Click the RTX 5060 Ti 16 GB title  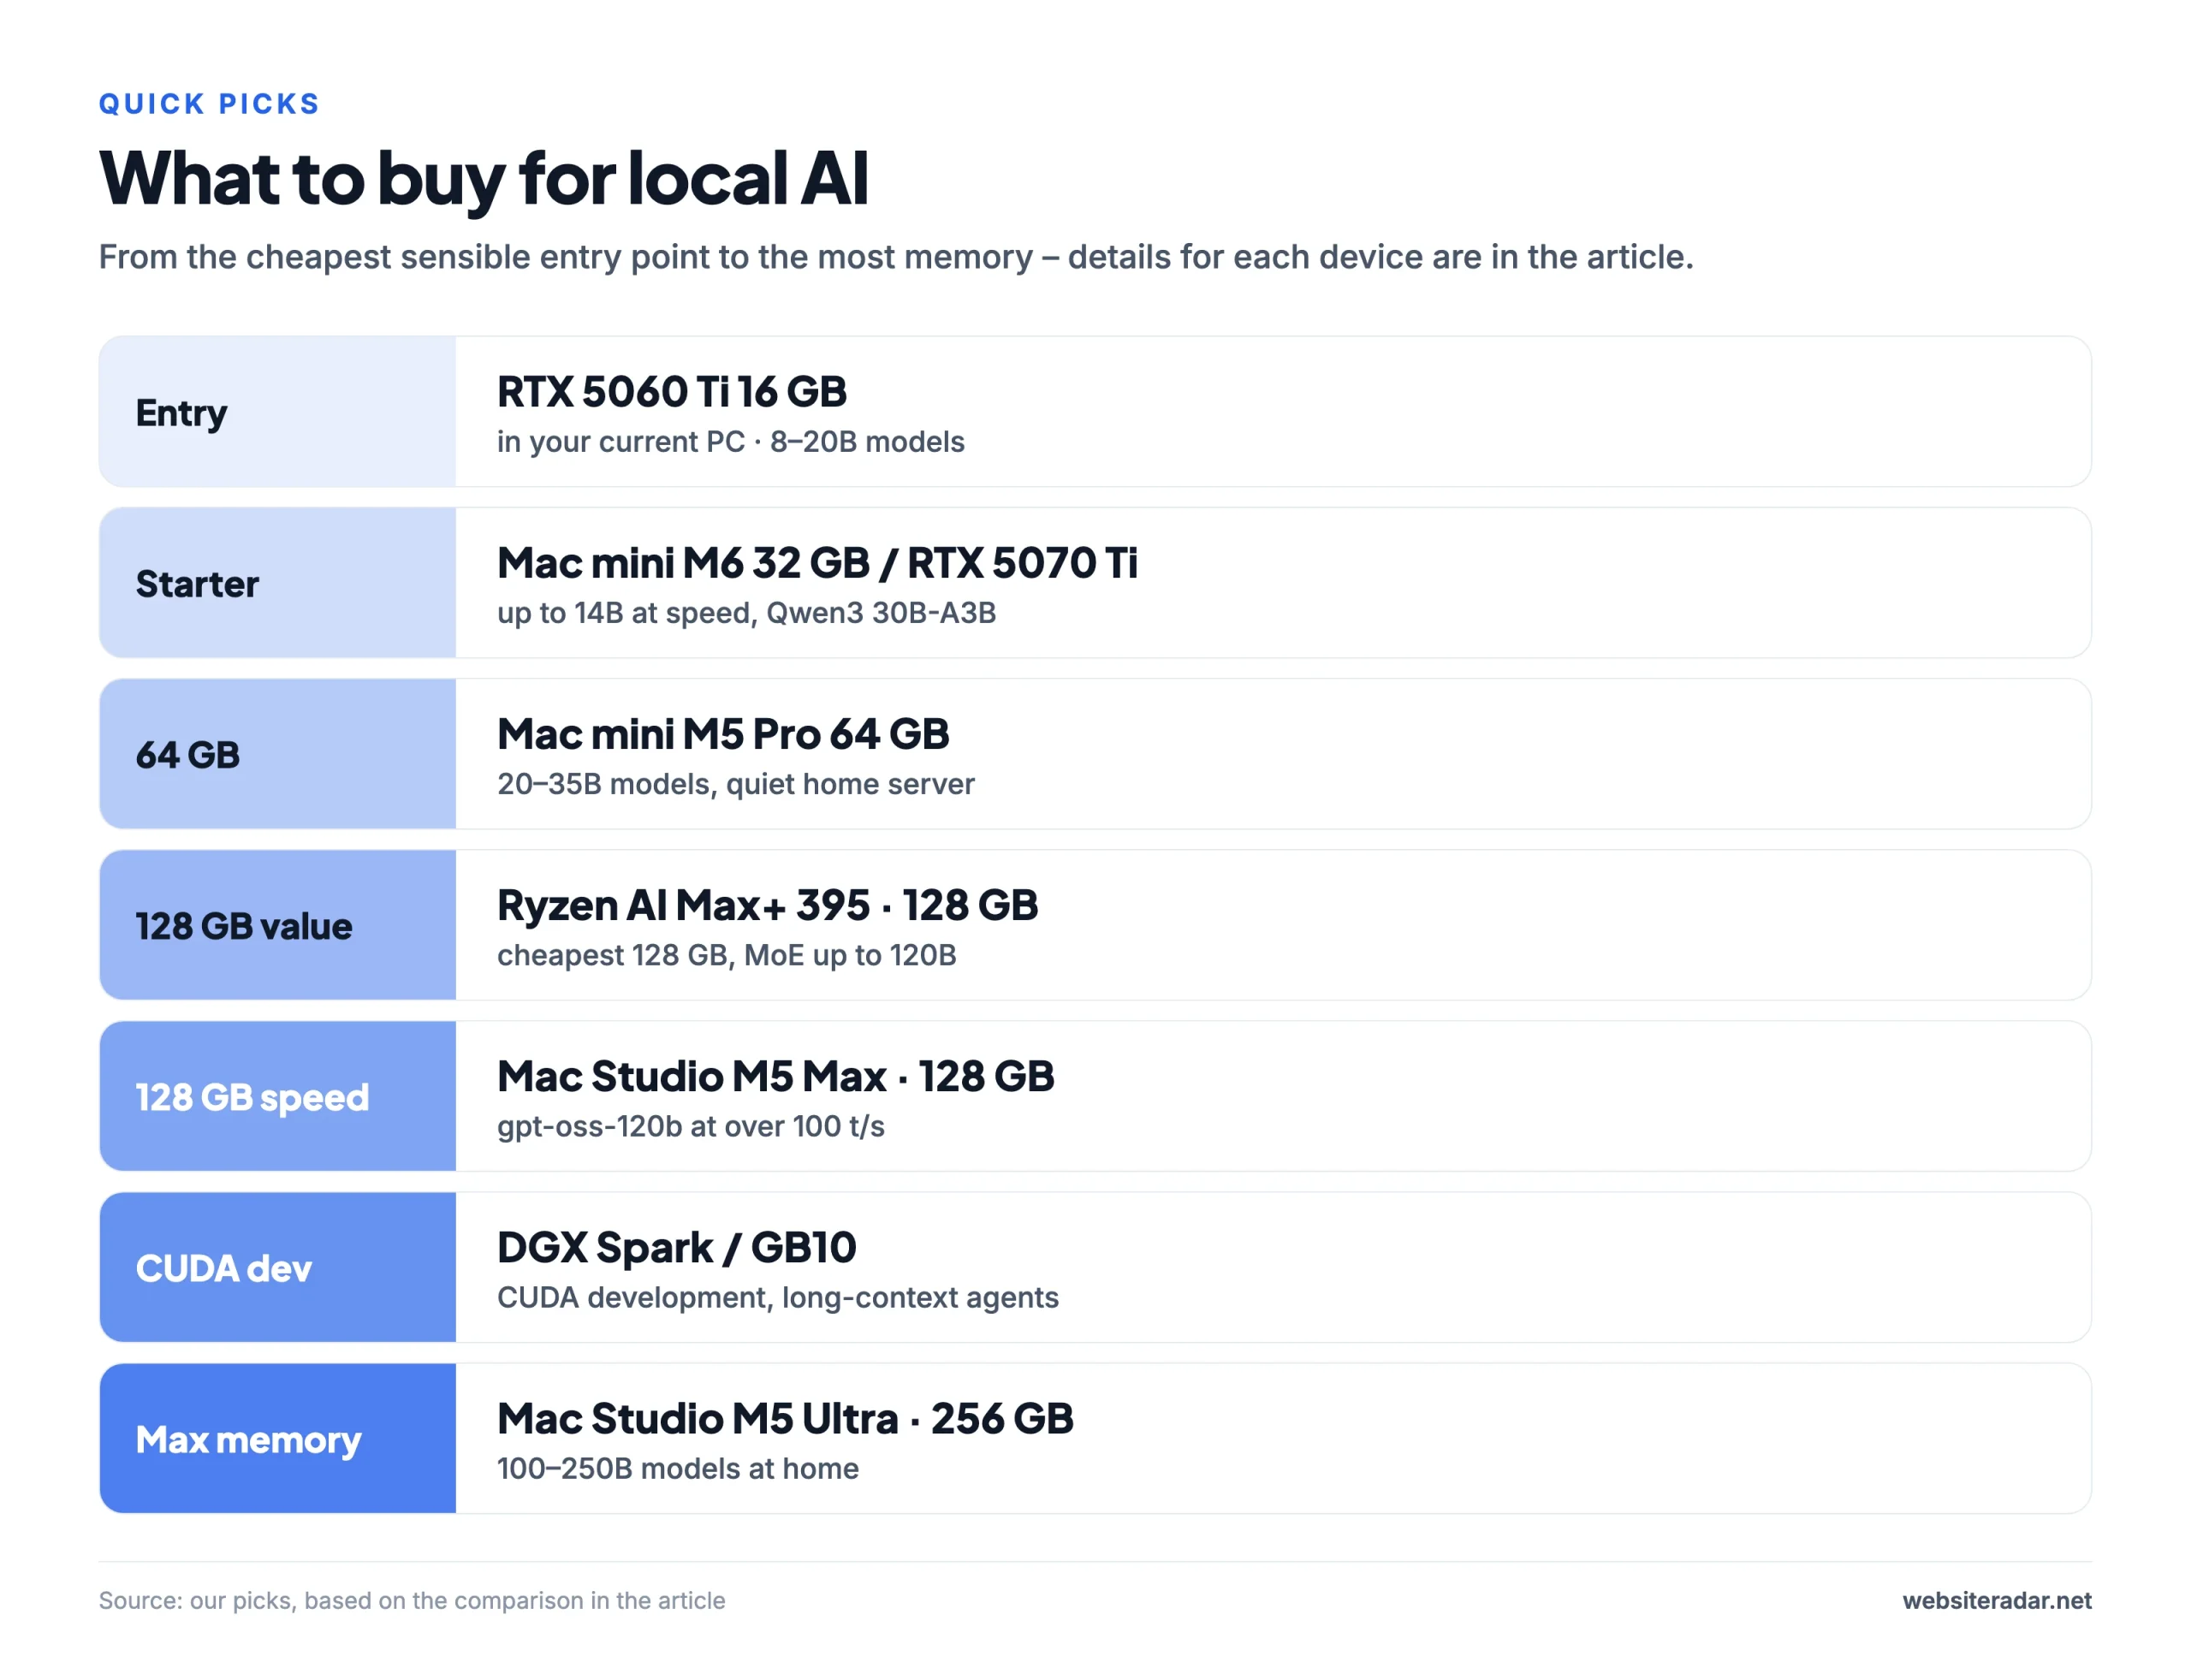click(x=671, y=391)
